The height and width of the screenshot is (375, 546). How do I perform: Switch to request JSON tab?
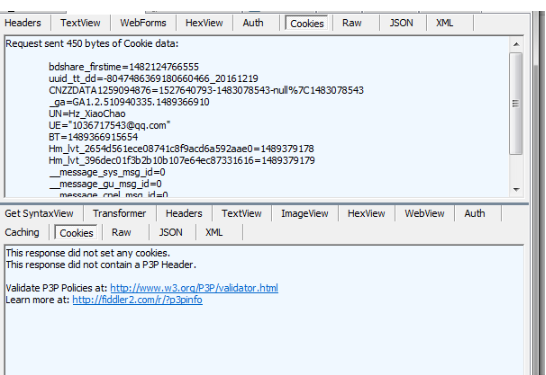(x=401, y=23)
